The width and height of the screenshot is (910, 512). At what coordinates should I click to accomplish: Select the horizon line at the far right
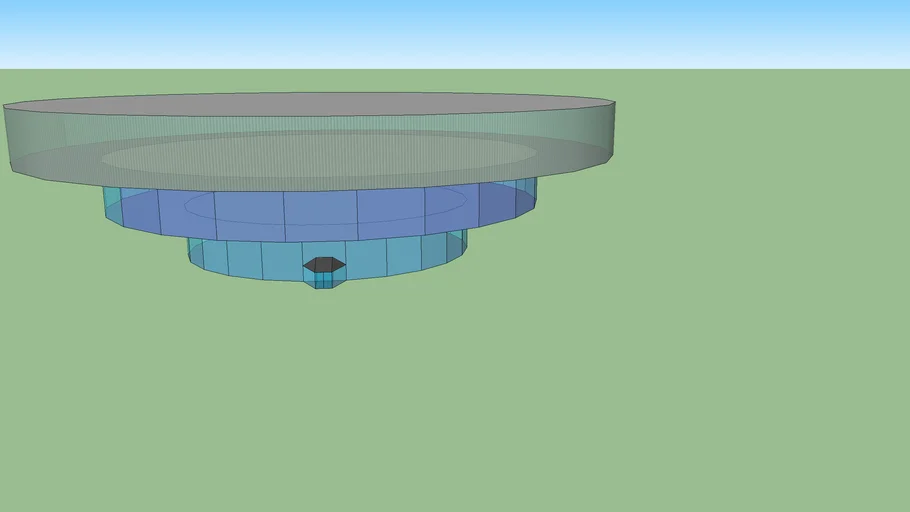(x=880, y=69)
